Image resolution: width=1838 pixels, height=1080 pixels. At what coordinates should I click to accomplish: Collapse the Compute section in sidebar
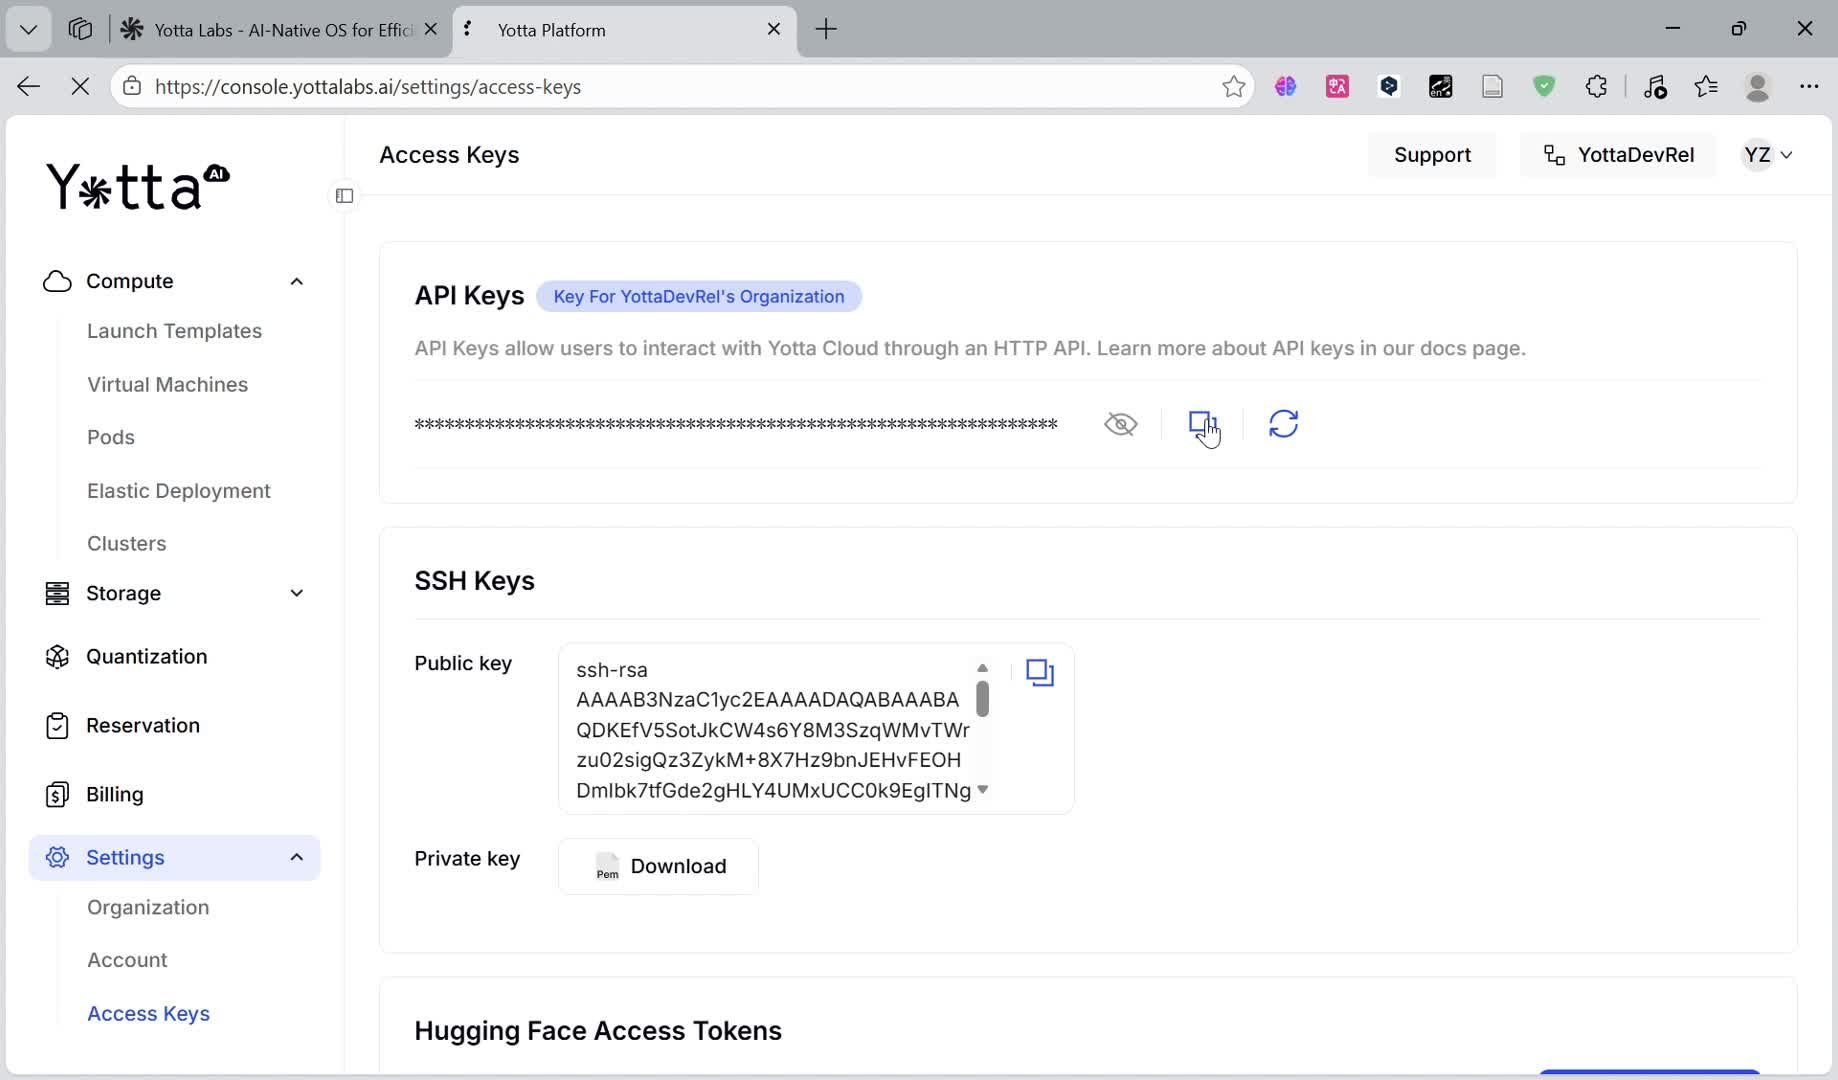296,281
